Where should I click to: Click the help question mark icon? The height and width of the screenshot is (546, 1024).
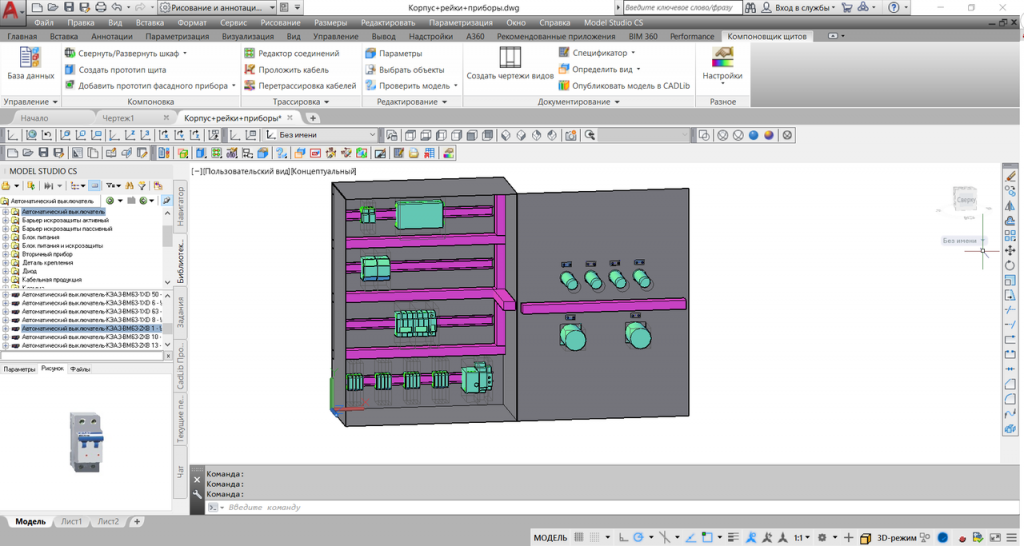point(894,8)
